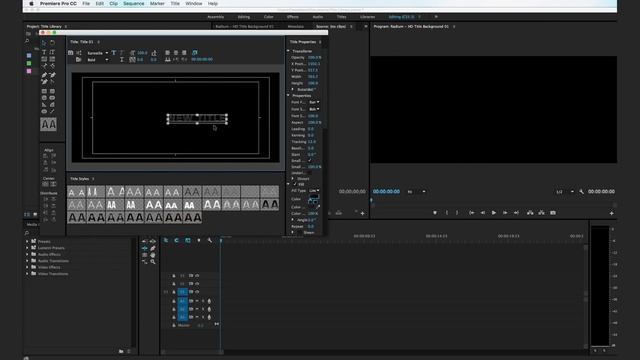Toggle the Sheen checkbox
The image size is (640, 360).
coord(300,233)
